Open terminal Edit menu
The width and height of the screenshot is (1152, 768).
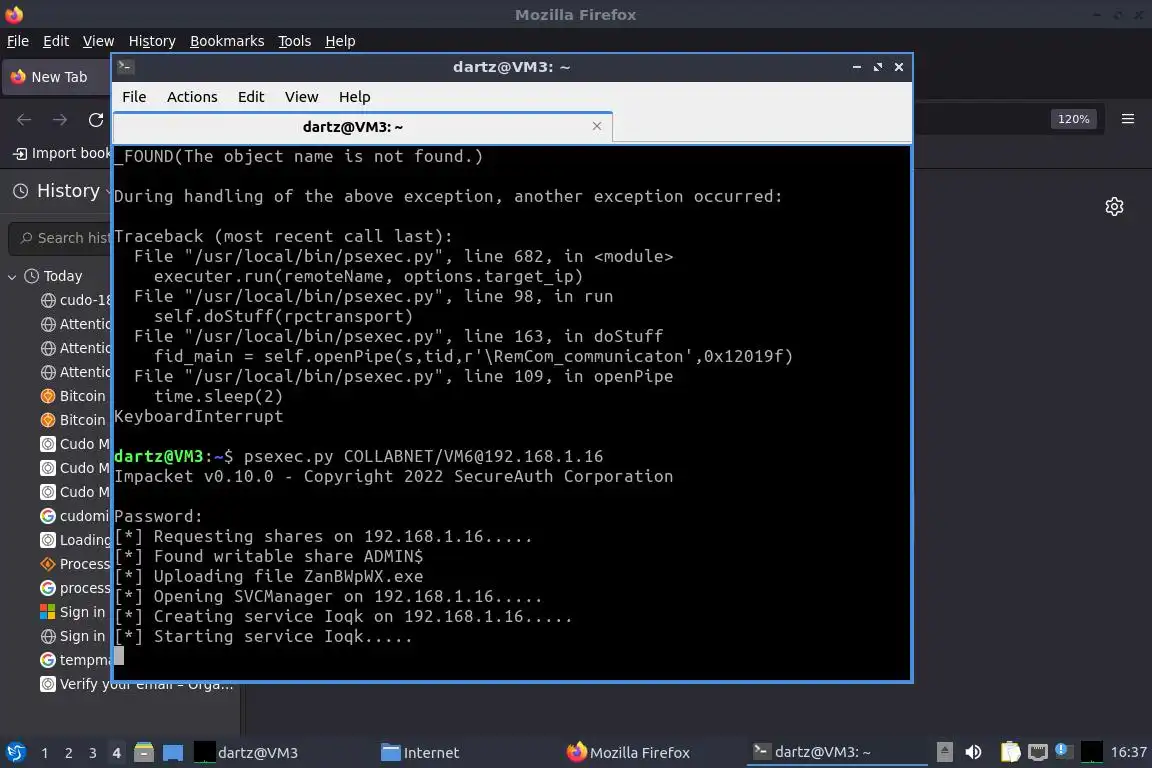coord(251,97)
